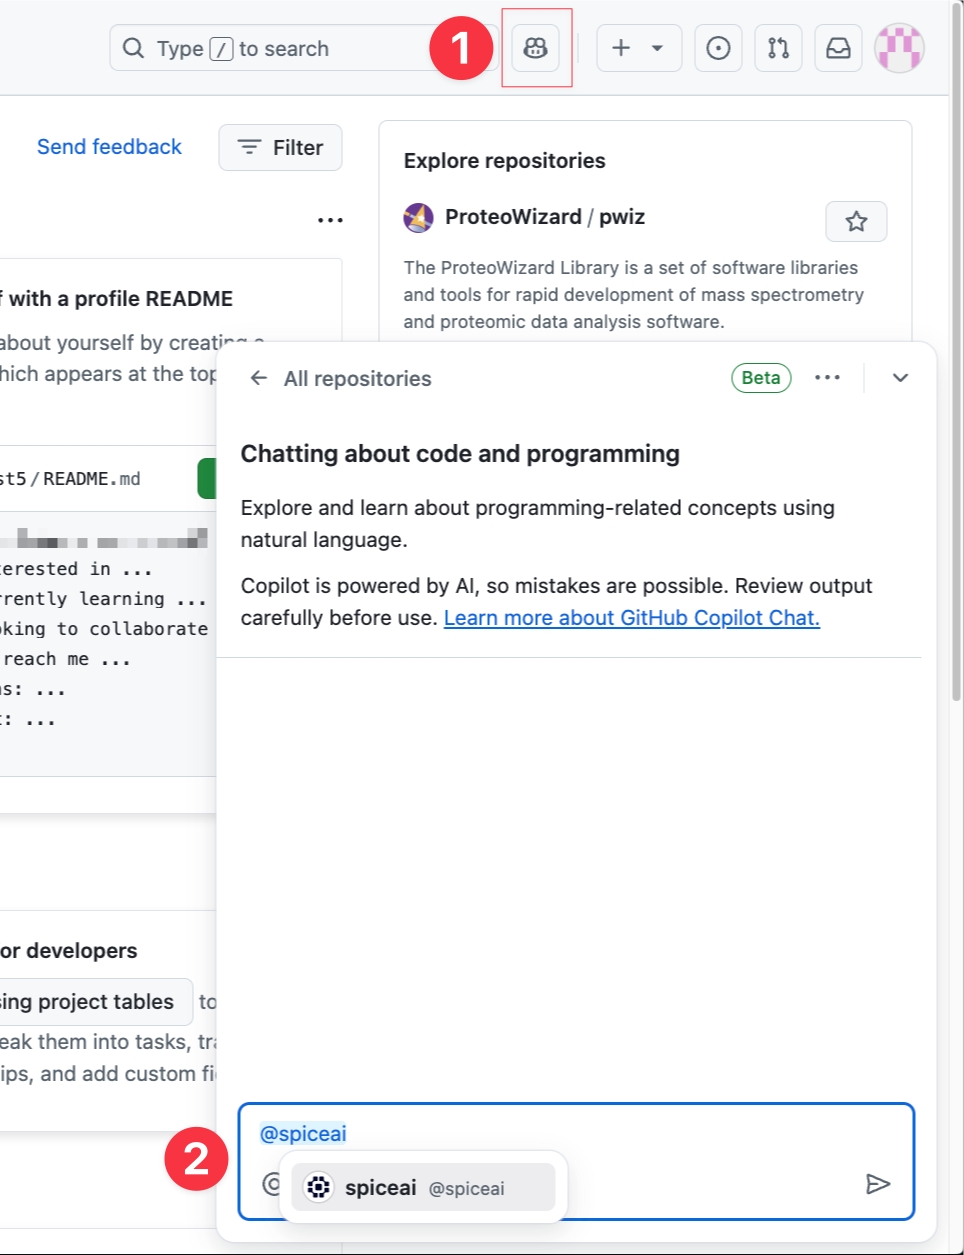Click the Send feedback link
Image resolution: width=964 pixels, height=1255 pixels.
(x=109, y=147)
